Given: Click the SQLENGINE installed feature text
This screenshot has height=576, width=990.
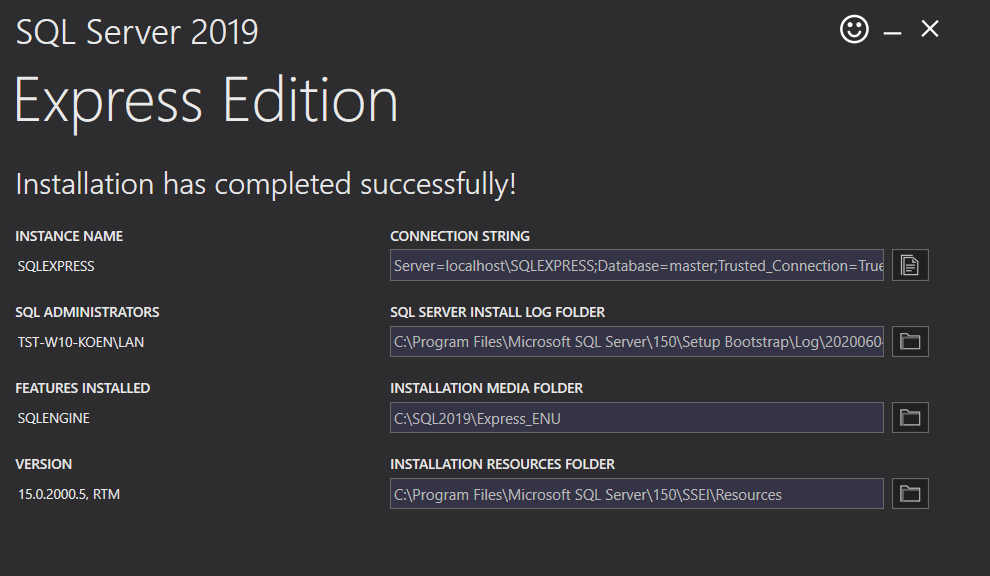Looking at the screenshot, I should (54, 419).
